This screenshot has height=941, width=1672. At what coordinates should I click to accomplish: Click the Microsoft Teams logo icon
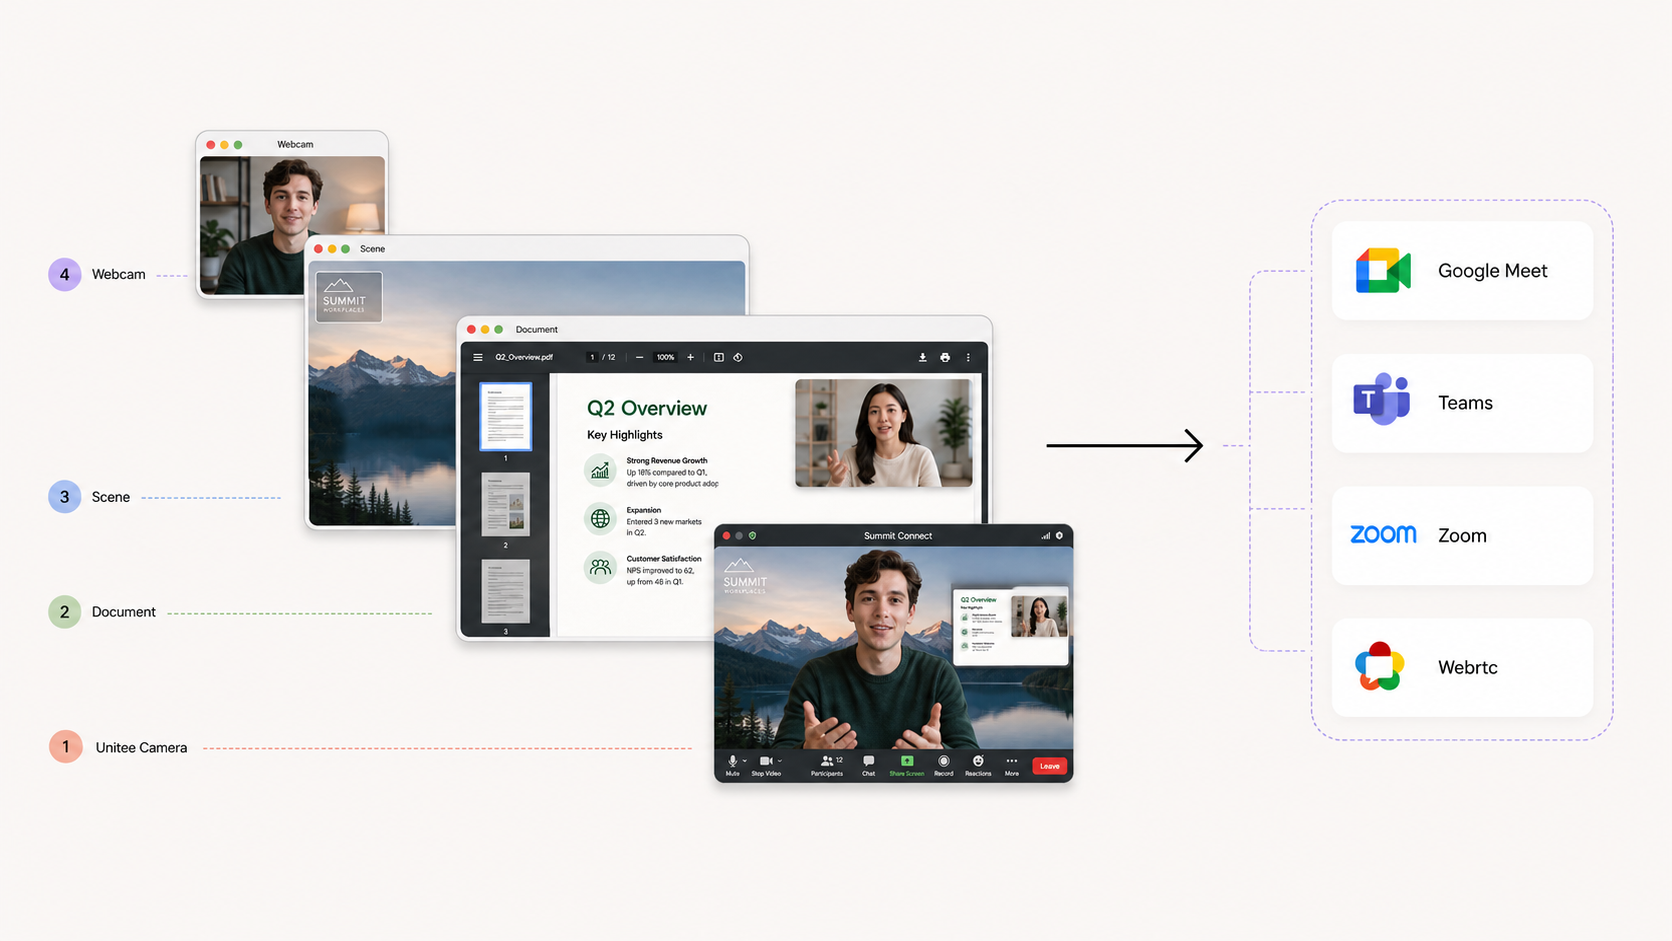pos(1382,399)
